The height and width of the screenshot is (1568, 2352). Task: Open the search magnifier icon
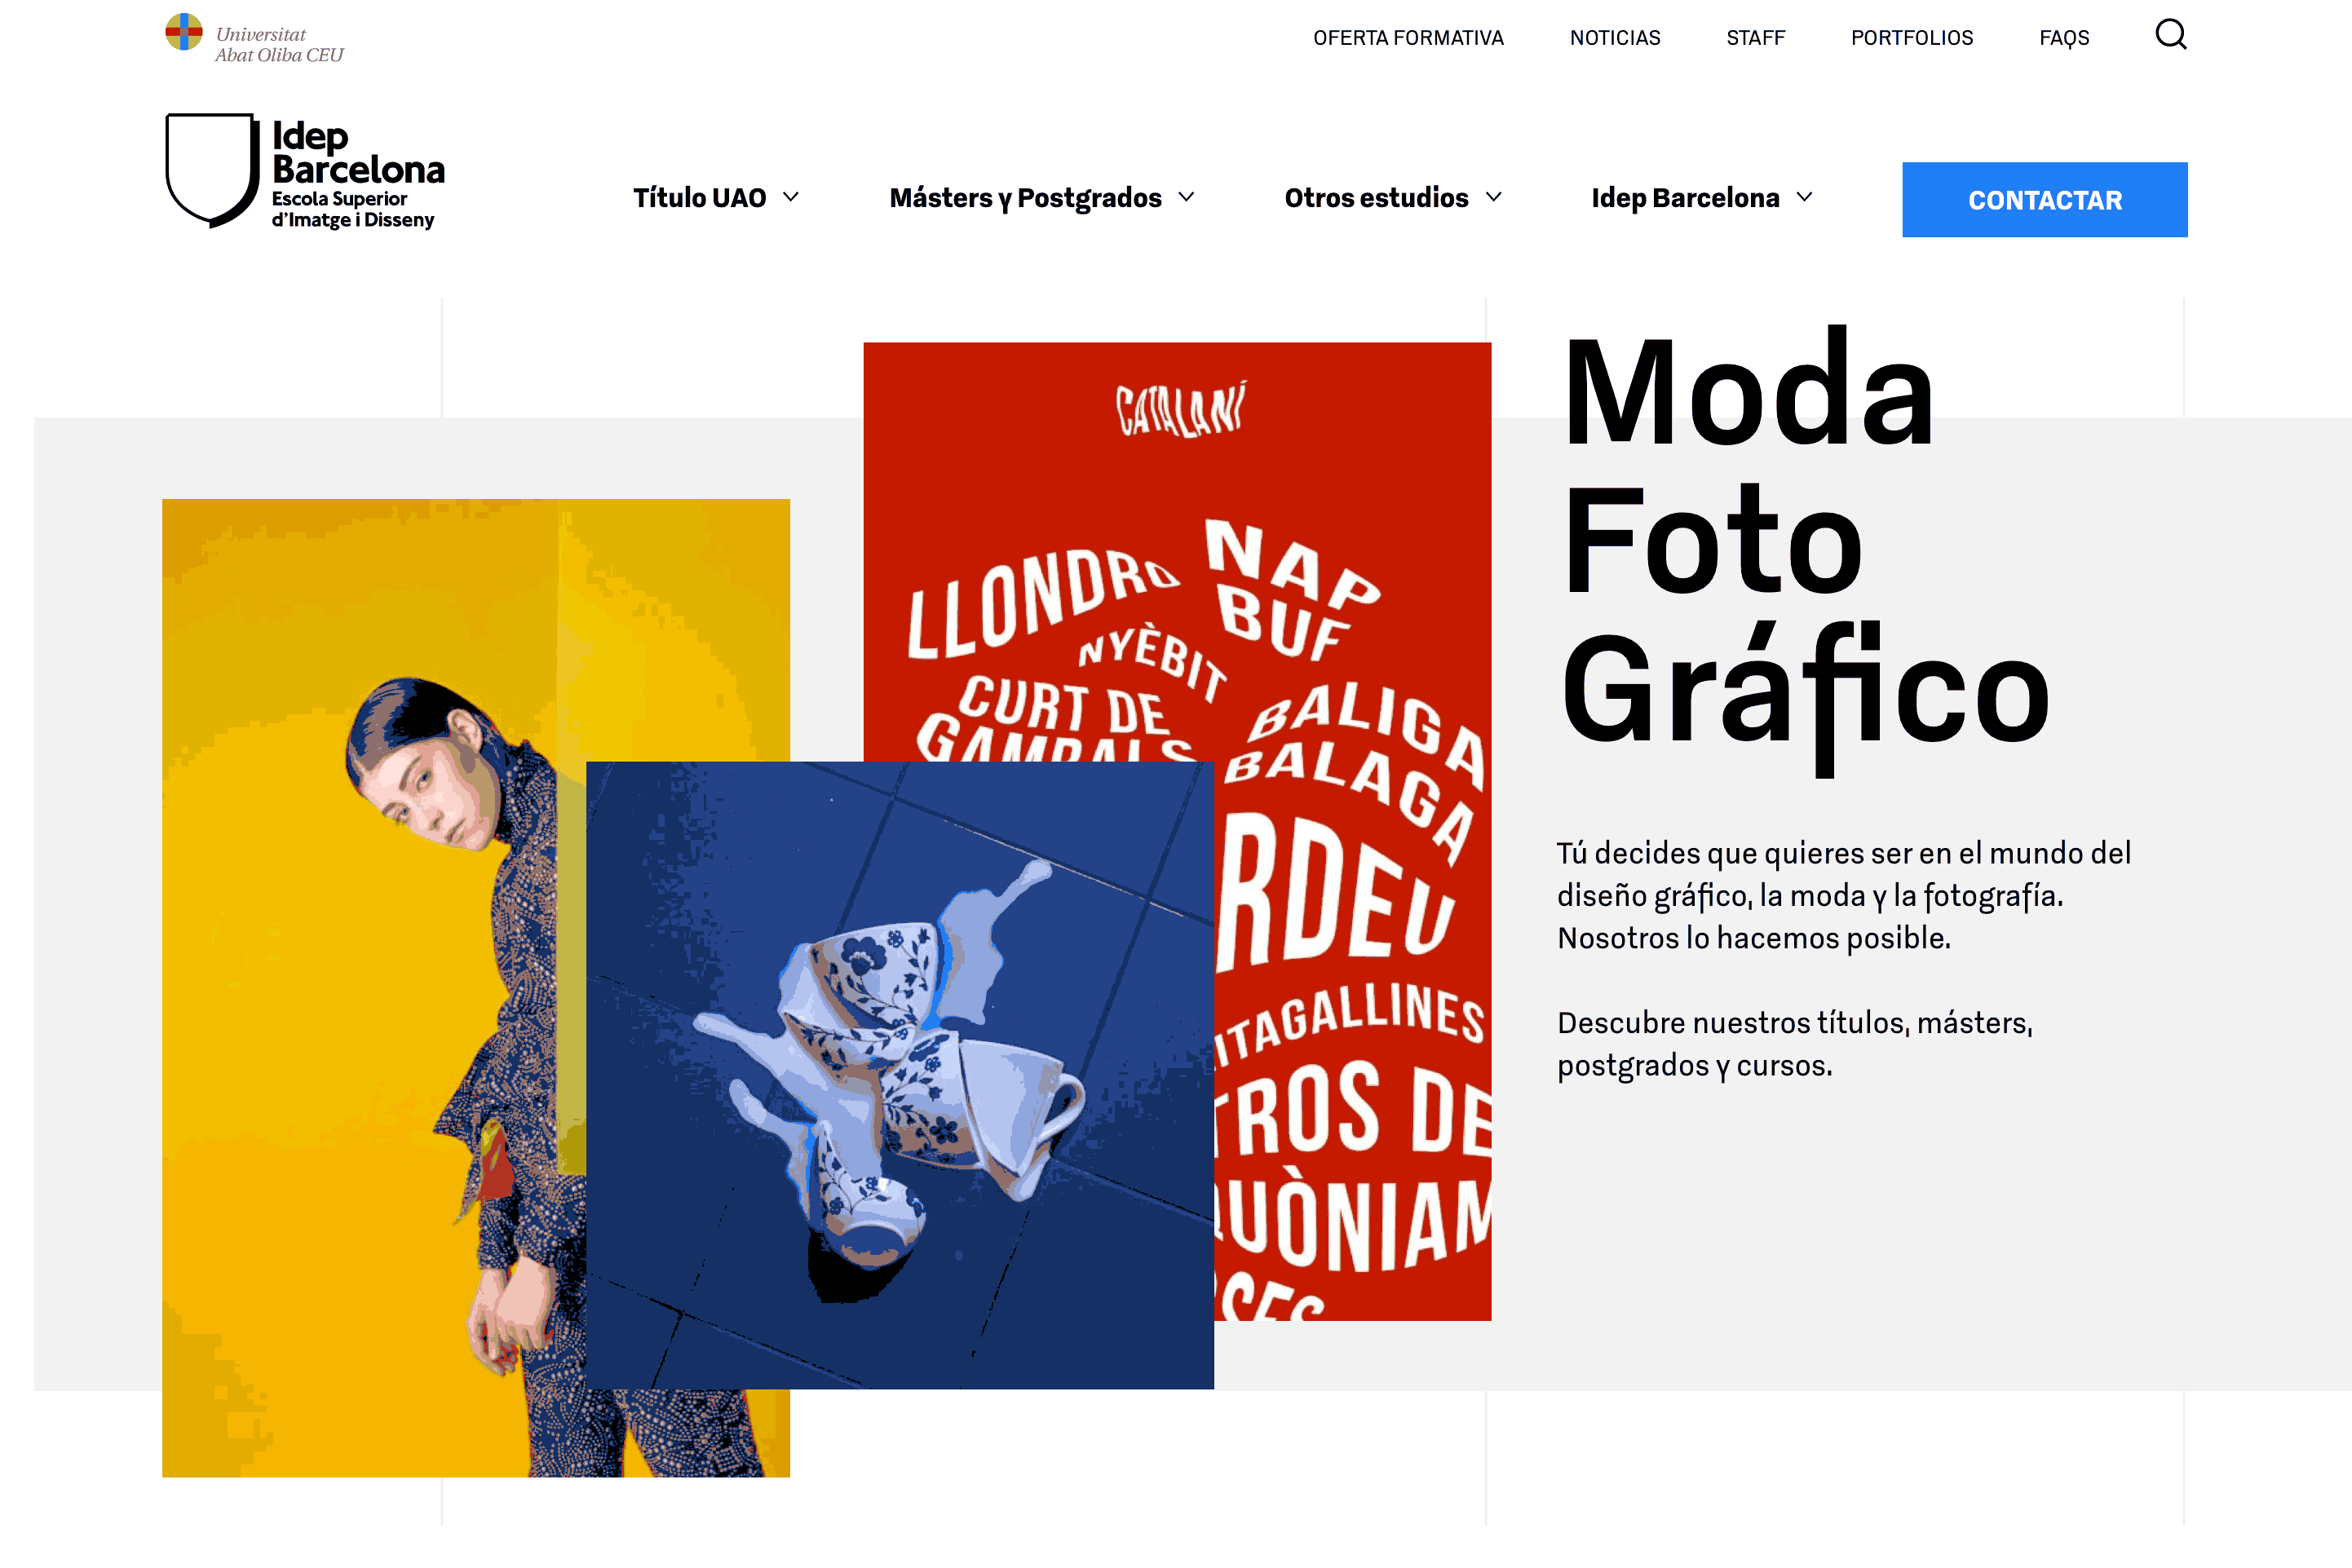pyautogui.click(x=2170, y=35)
